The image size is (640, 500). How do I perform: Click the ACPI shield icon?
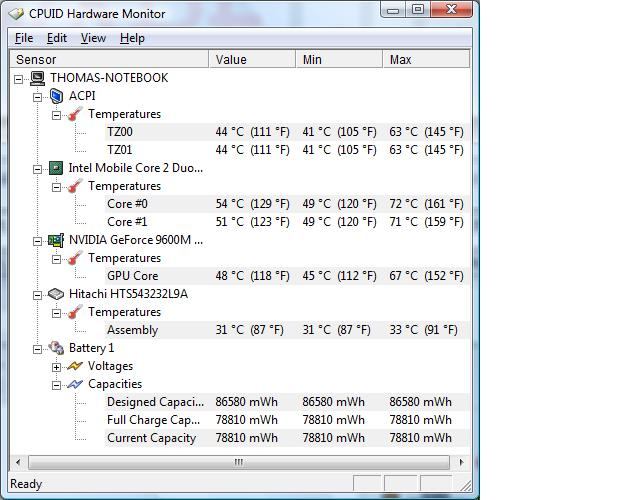tap(56, 96)
